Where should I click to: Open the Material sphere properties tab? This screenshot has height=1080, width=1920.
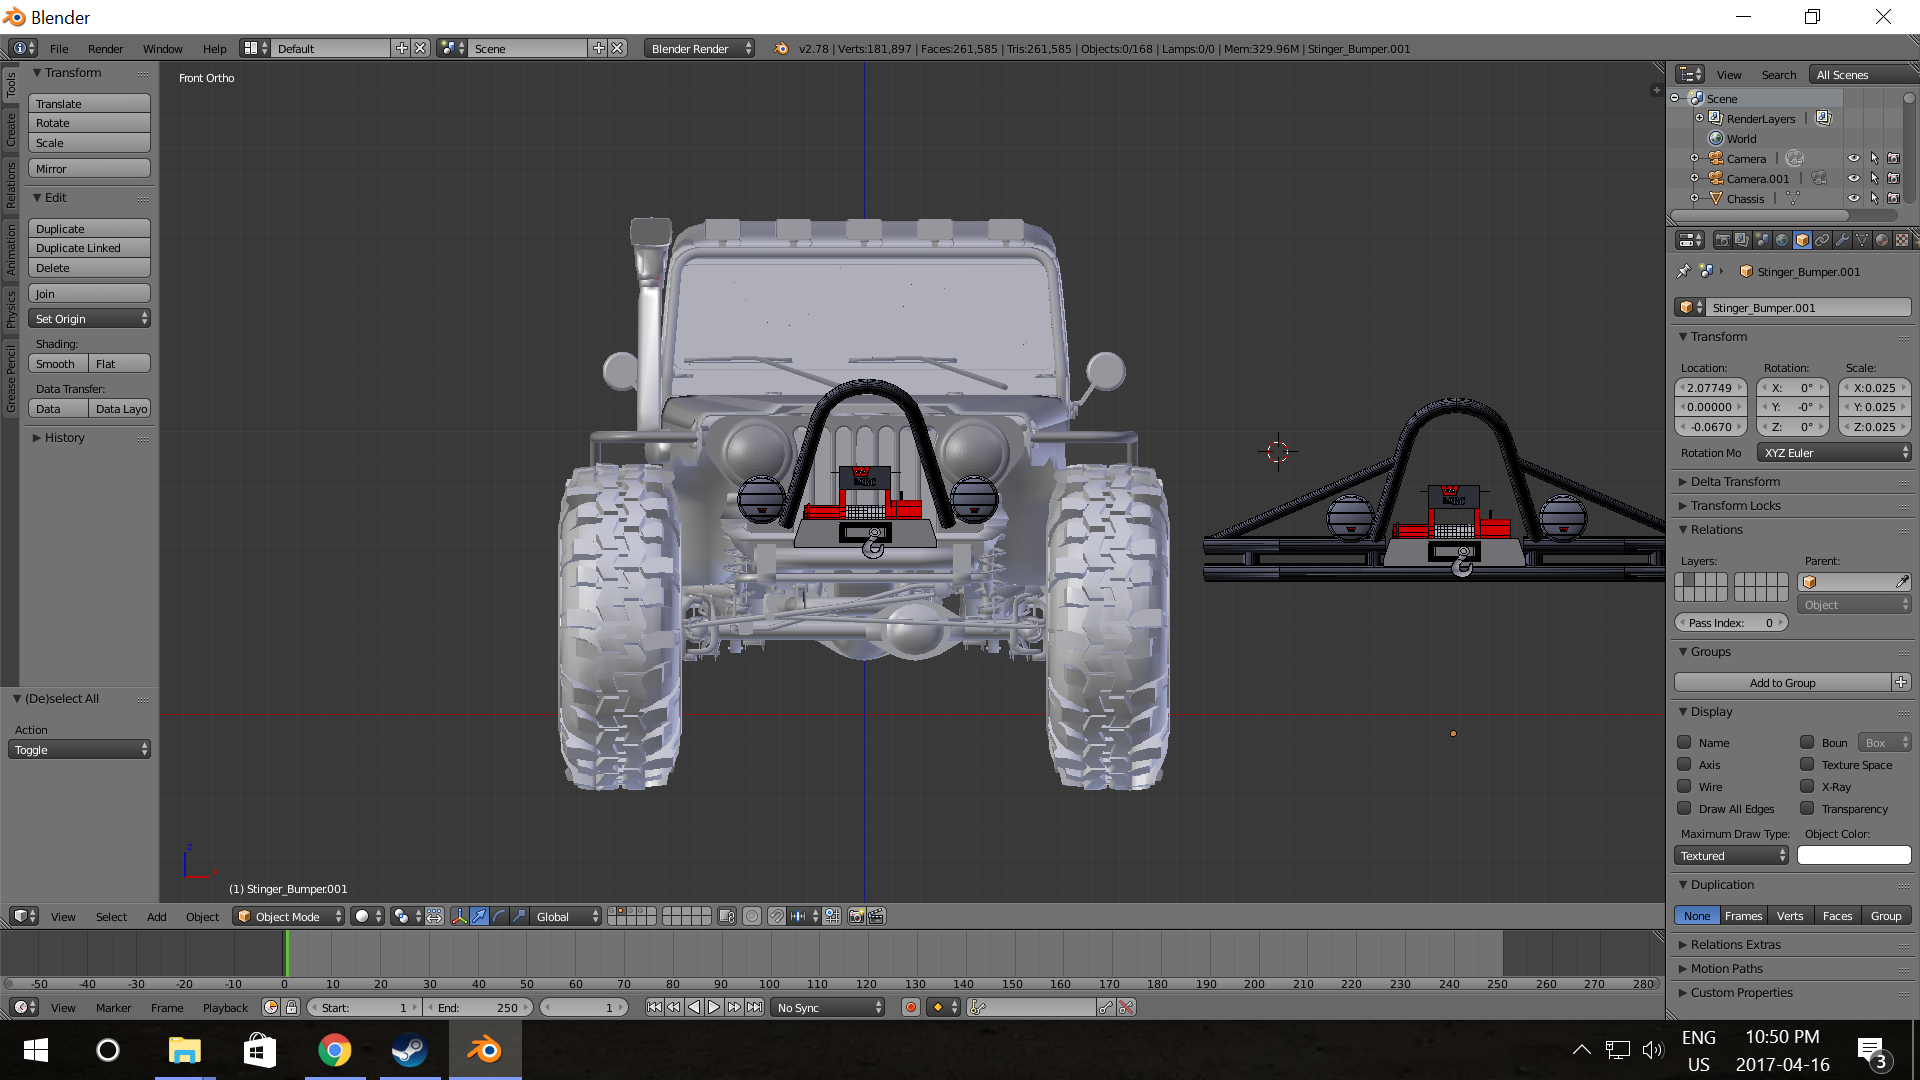point(1882,240)
